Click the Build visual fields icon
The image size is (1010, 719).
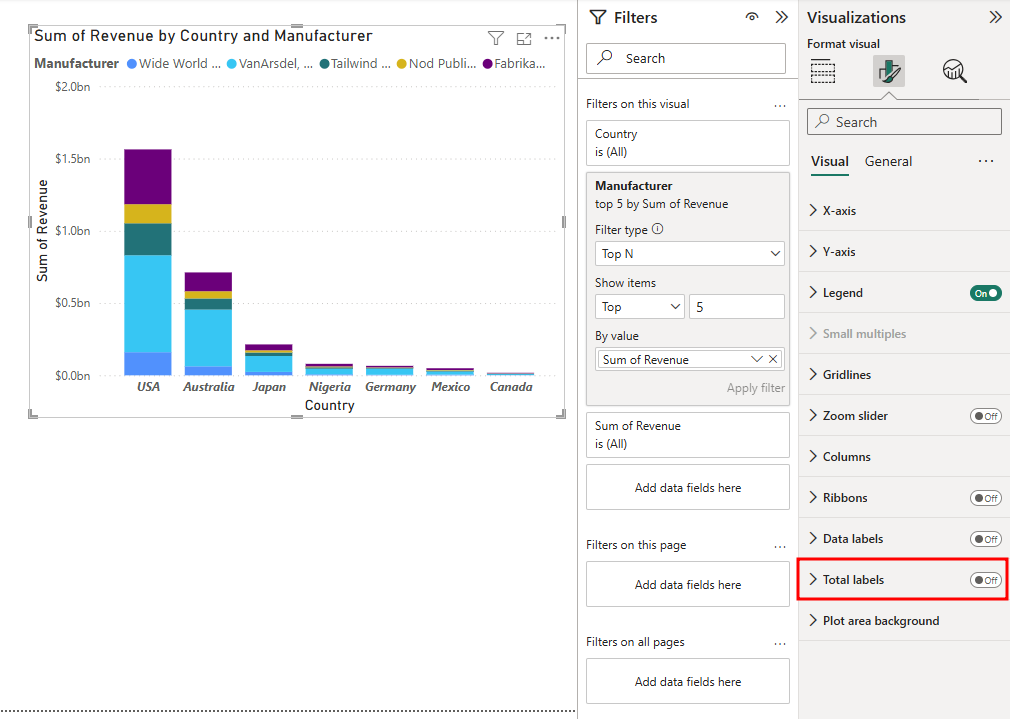pos(823,71)
